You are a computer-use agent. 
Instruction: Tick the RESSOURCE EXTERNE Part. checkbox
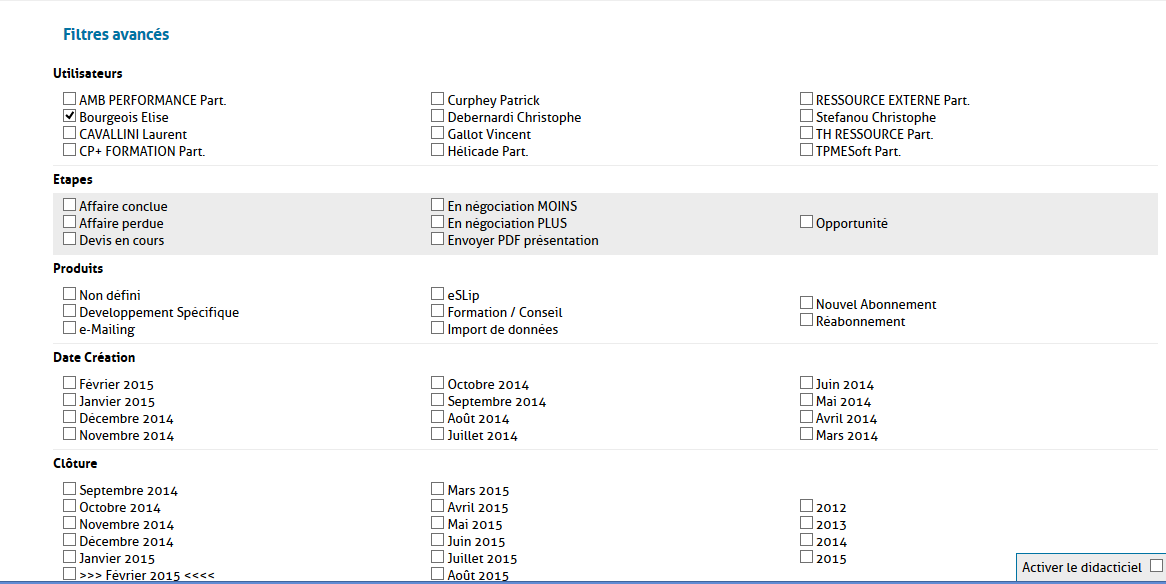point(806,99)
